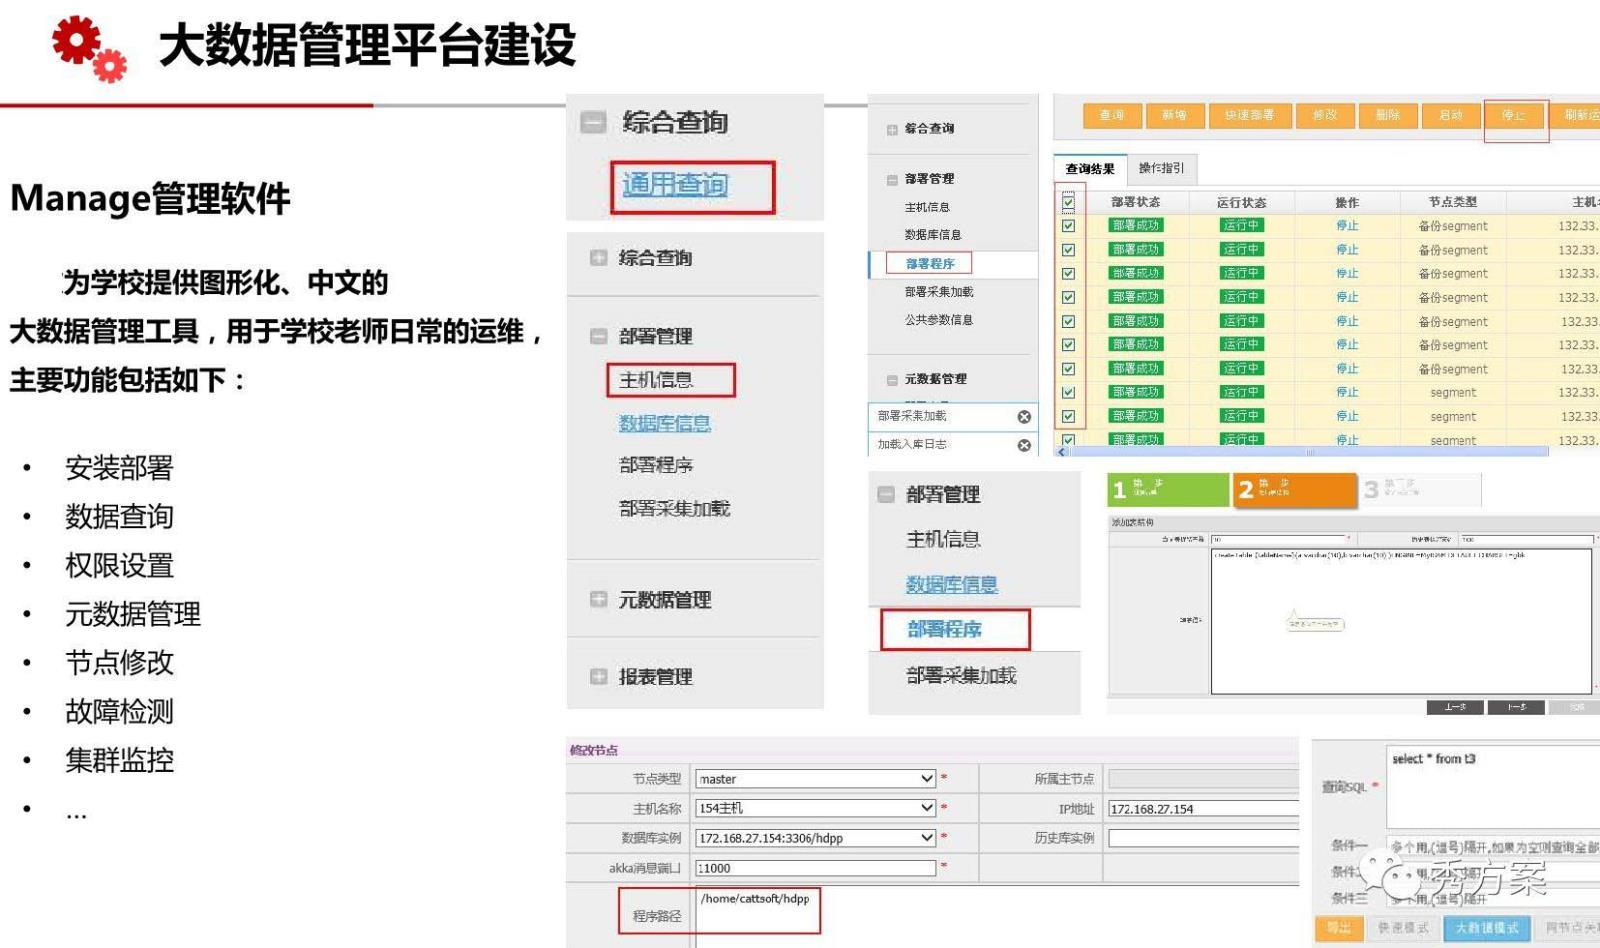Image resolution: width=1600 pixels, height=948 pixels.
Task: Uncheck the first row checkbox in the results table
Action: point(1068,226)
